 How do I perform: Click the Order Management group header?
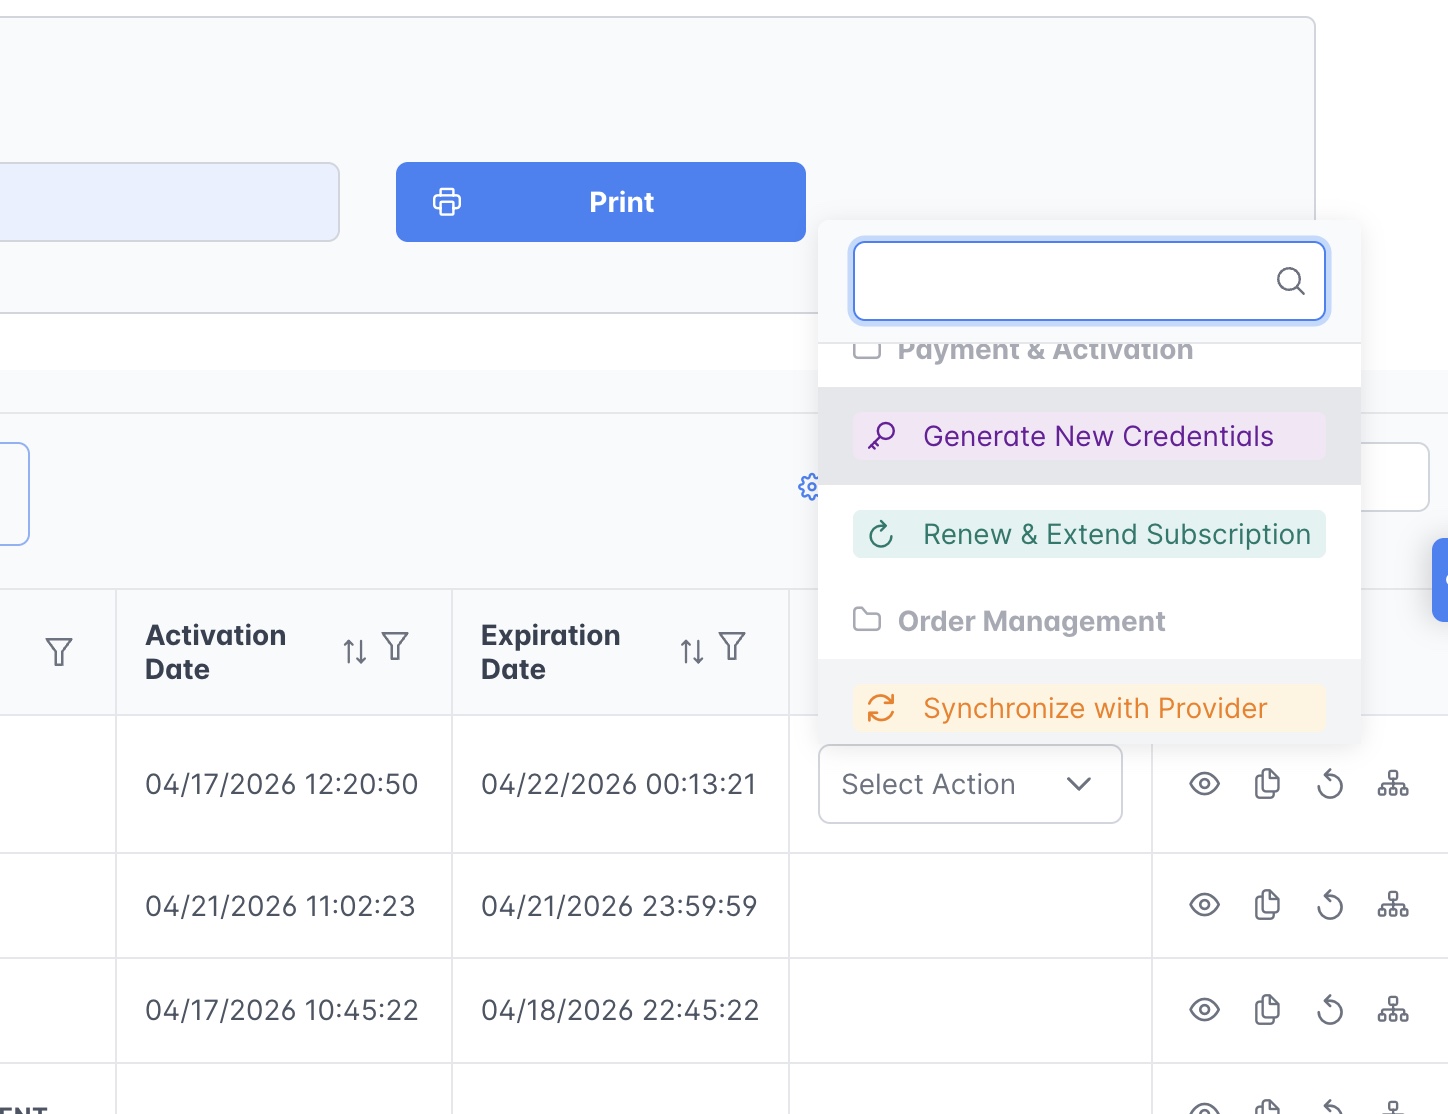click(x=1031, y=621)
